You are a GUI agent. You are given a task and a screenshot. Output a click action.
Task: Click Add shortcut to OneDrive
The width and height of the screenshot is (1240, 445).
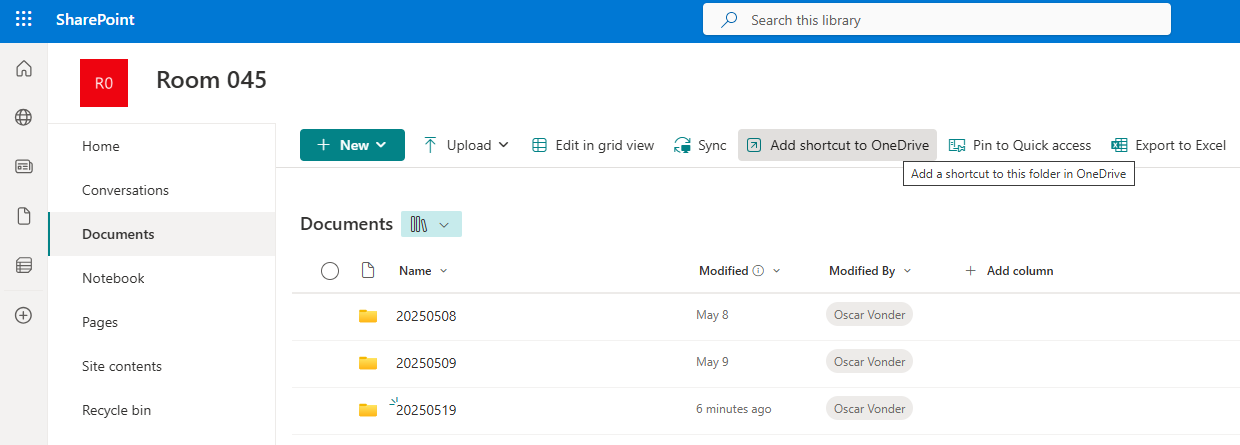tap(838, 145)
